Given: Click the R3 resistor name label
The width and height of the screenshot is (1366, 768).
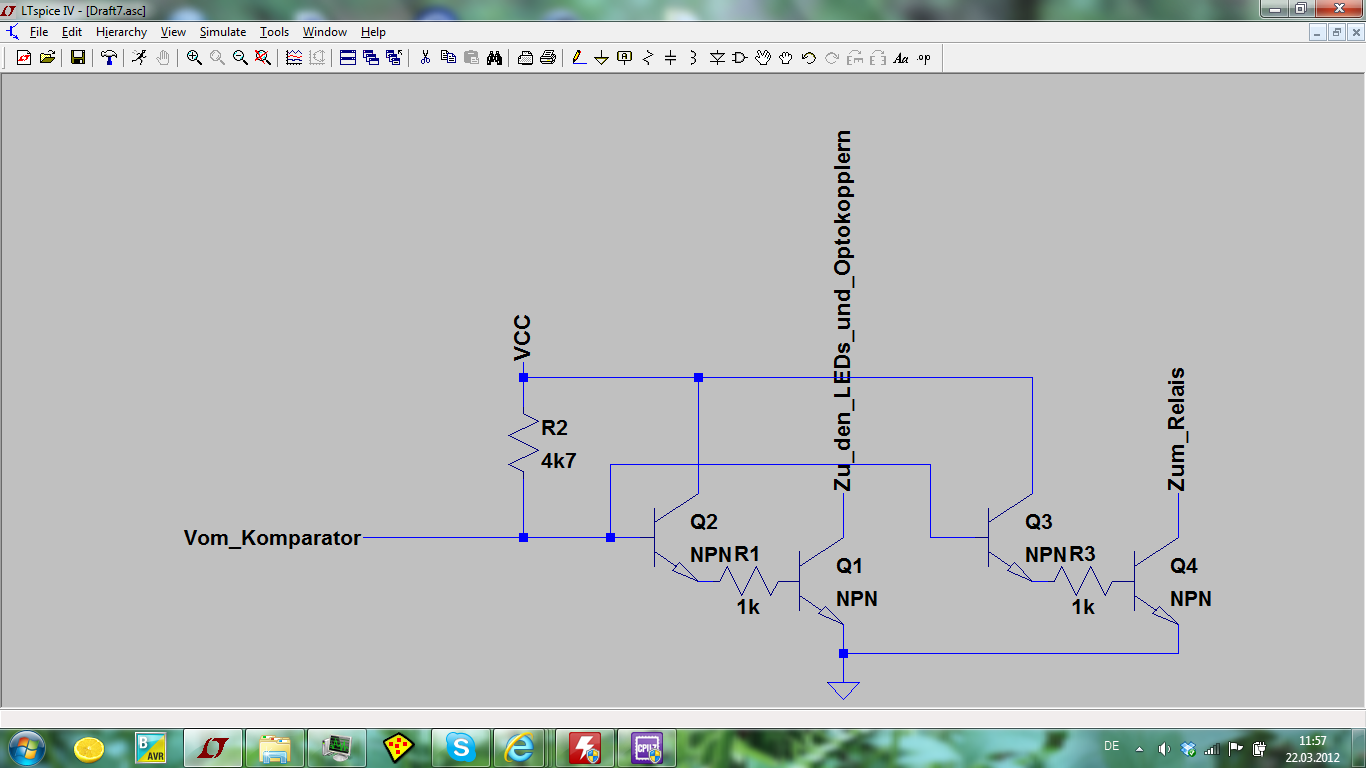Looking at the screenshot, I should [x=1083, y=554].
